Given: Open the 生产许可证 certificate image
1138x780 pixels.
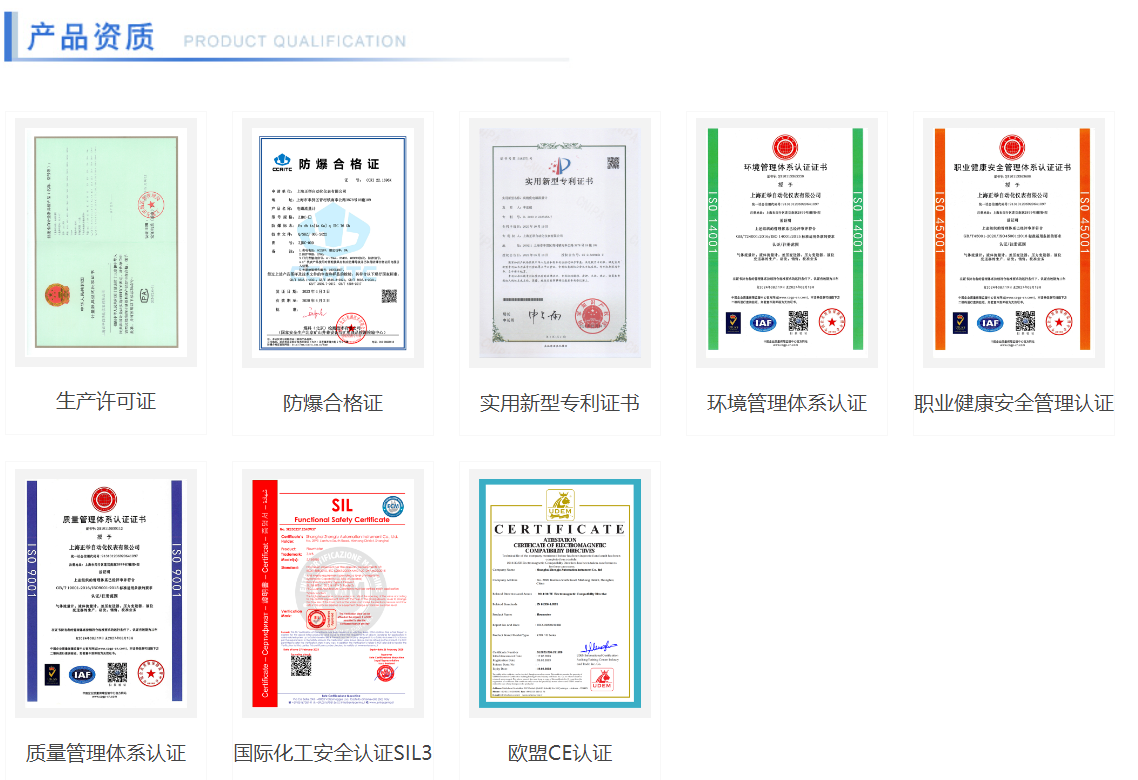Looking at the screenshot, I should (106, 240).
